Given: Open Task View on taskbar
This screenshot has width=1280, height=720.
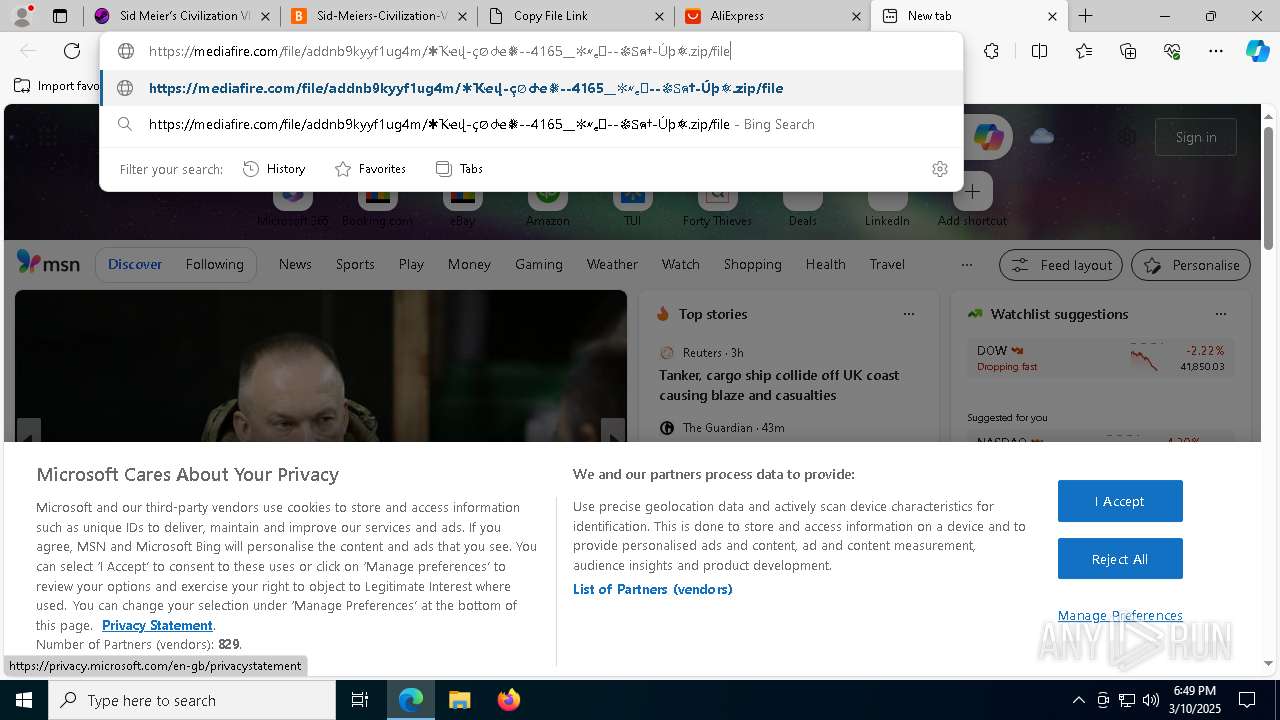Looking at the screenshot, I should click(360, 700).
